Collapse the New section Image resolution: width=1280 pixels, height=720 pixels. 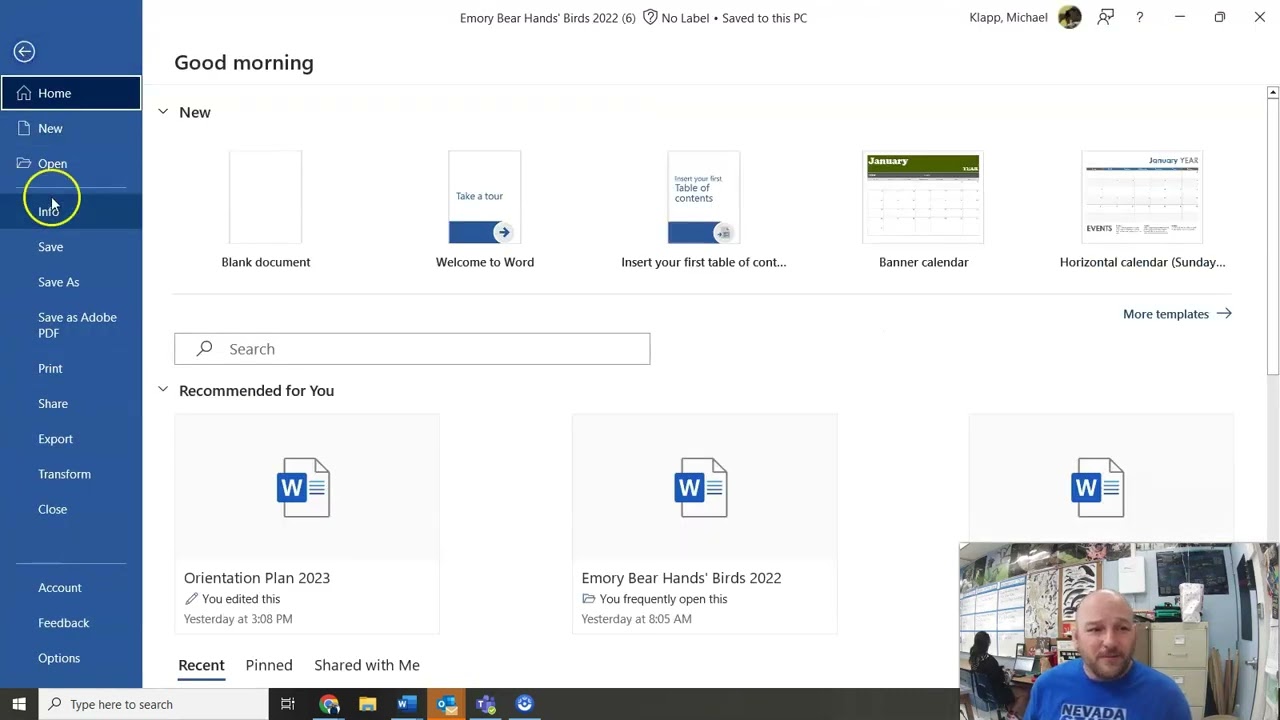point(163,112)
